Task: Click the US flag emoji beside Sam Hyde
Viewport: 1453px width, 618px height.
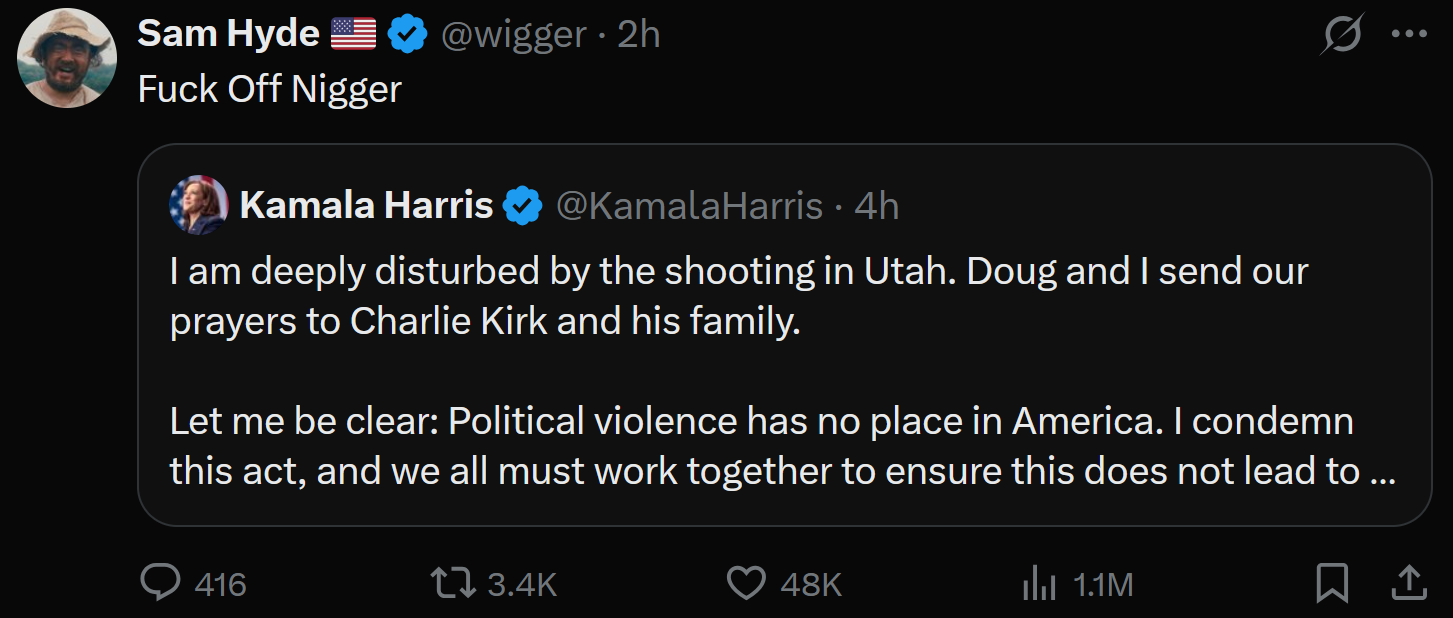Action: pyautogui.click(x=352, y=35)
